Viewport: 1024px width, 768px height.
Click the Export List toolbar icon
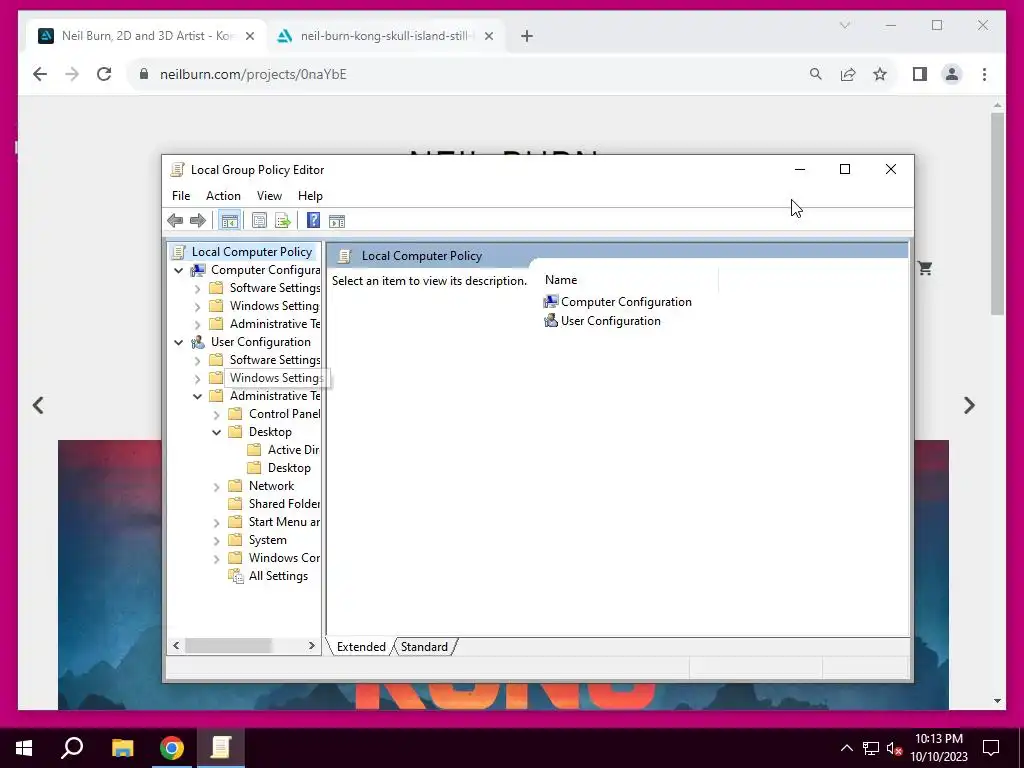click(283, 221)
